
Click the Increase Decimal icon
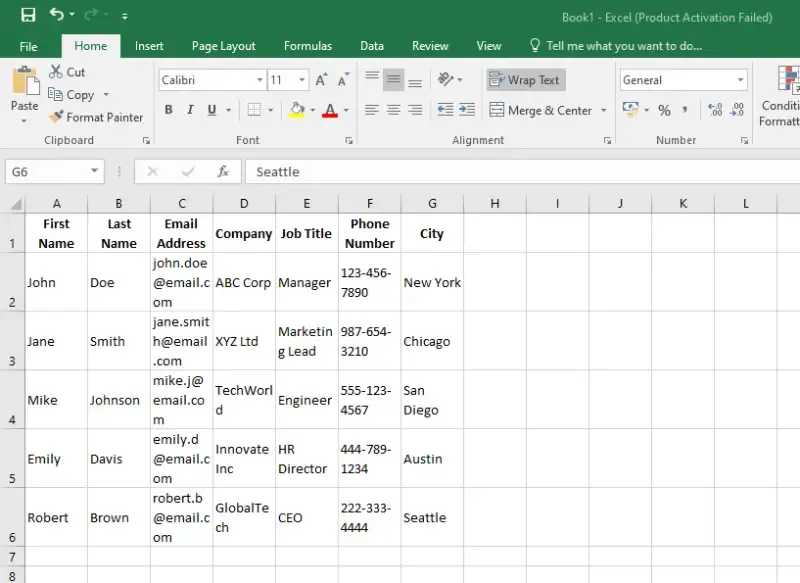715,110
